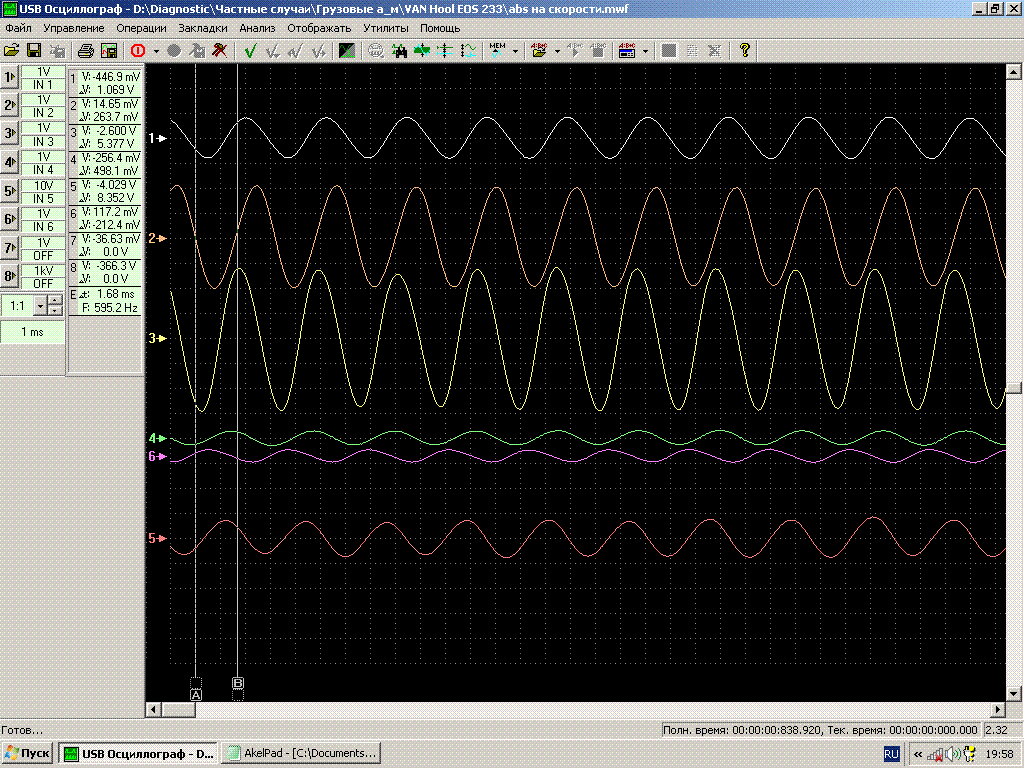Screen dimensions: 1024x768
Task: Click the USB Осциллограф taskbar button
Action: (138, 753)
